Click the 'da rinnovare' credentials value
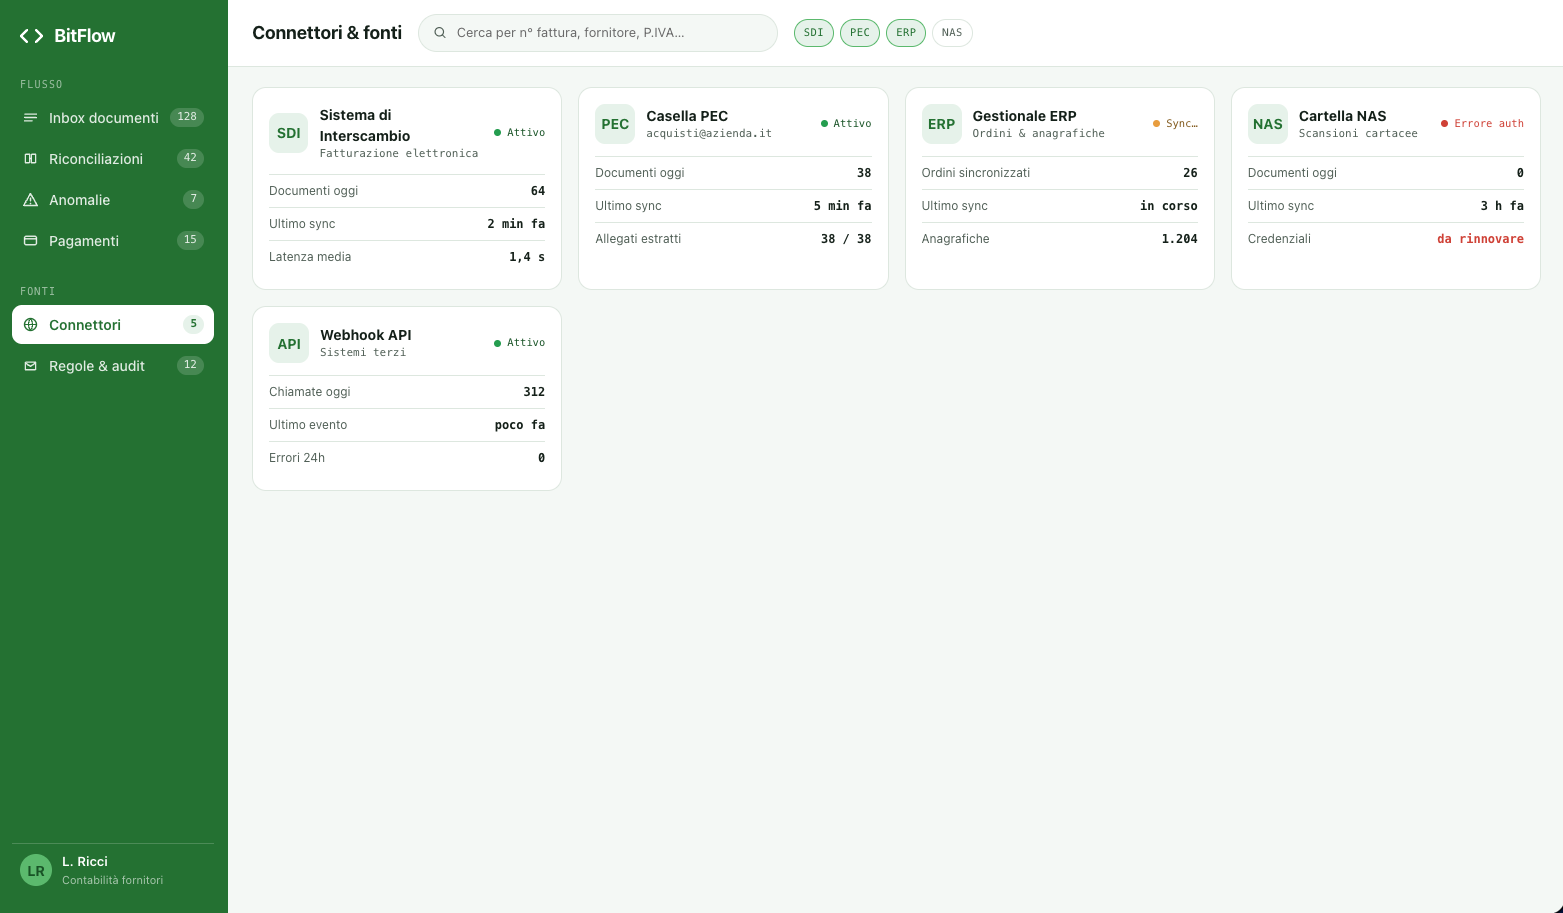 coord(1480,239)
